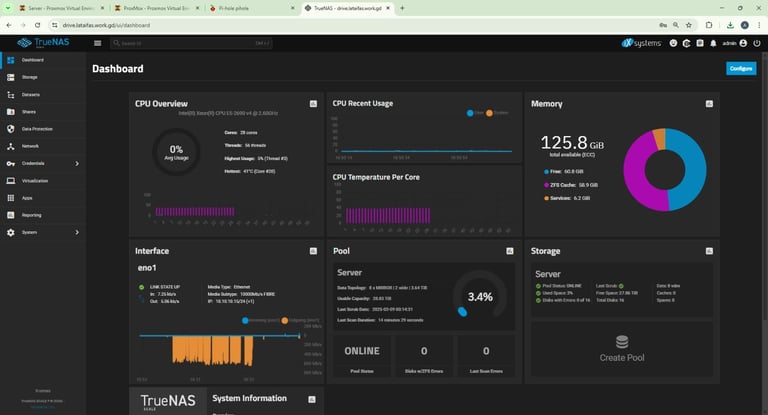Click the memory usage donut chart

(x=665, y=170)
